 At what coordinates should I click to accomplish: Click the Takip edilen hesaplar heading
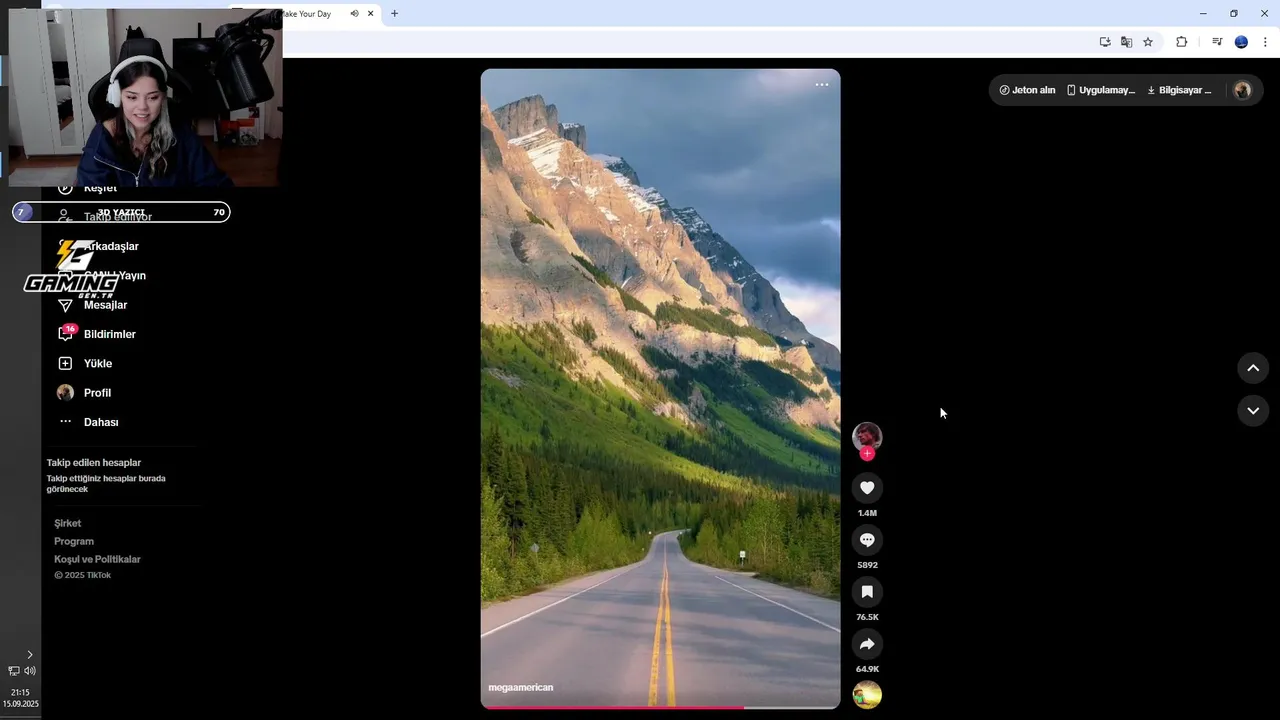(x=93, y=463)
